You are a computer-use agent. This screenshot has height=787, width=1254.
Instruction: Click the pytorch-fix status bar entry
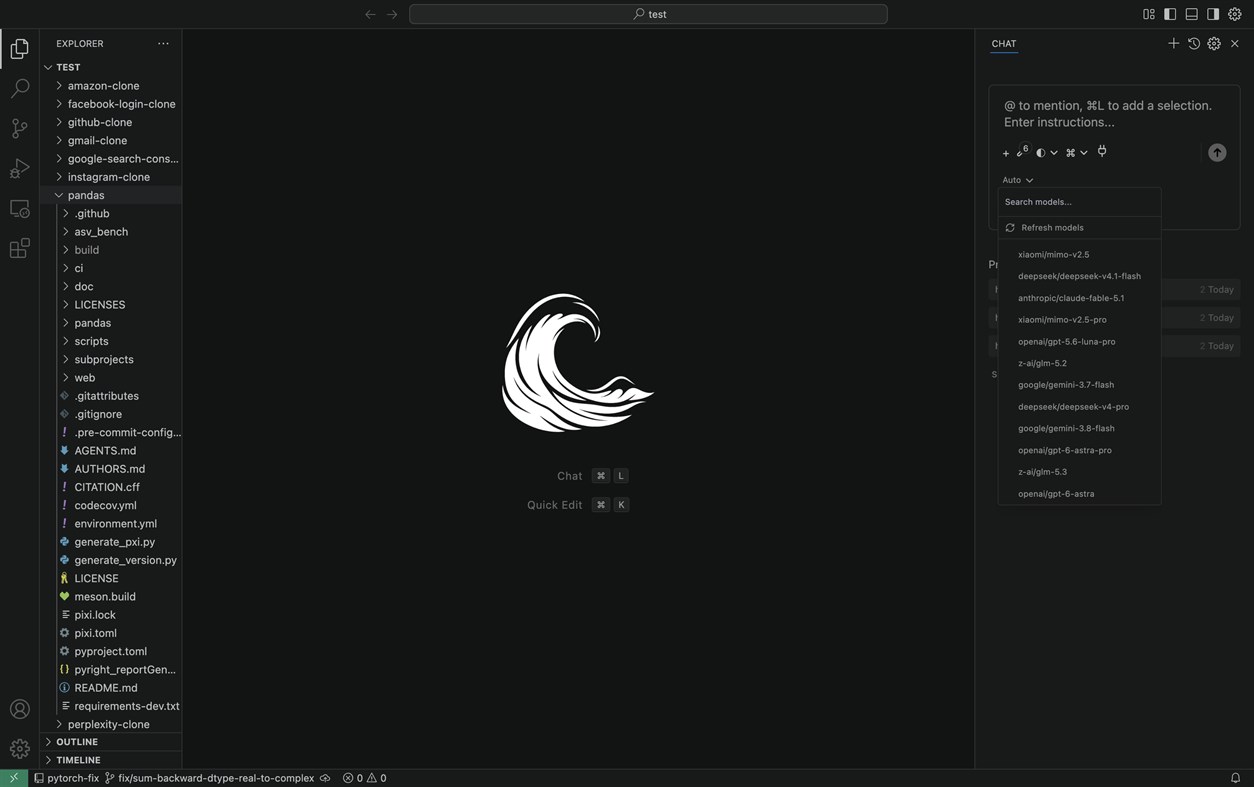point(66,778)
